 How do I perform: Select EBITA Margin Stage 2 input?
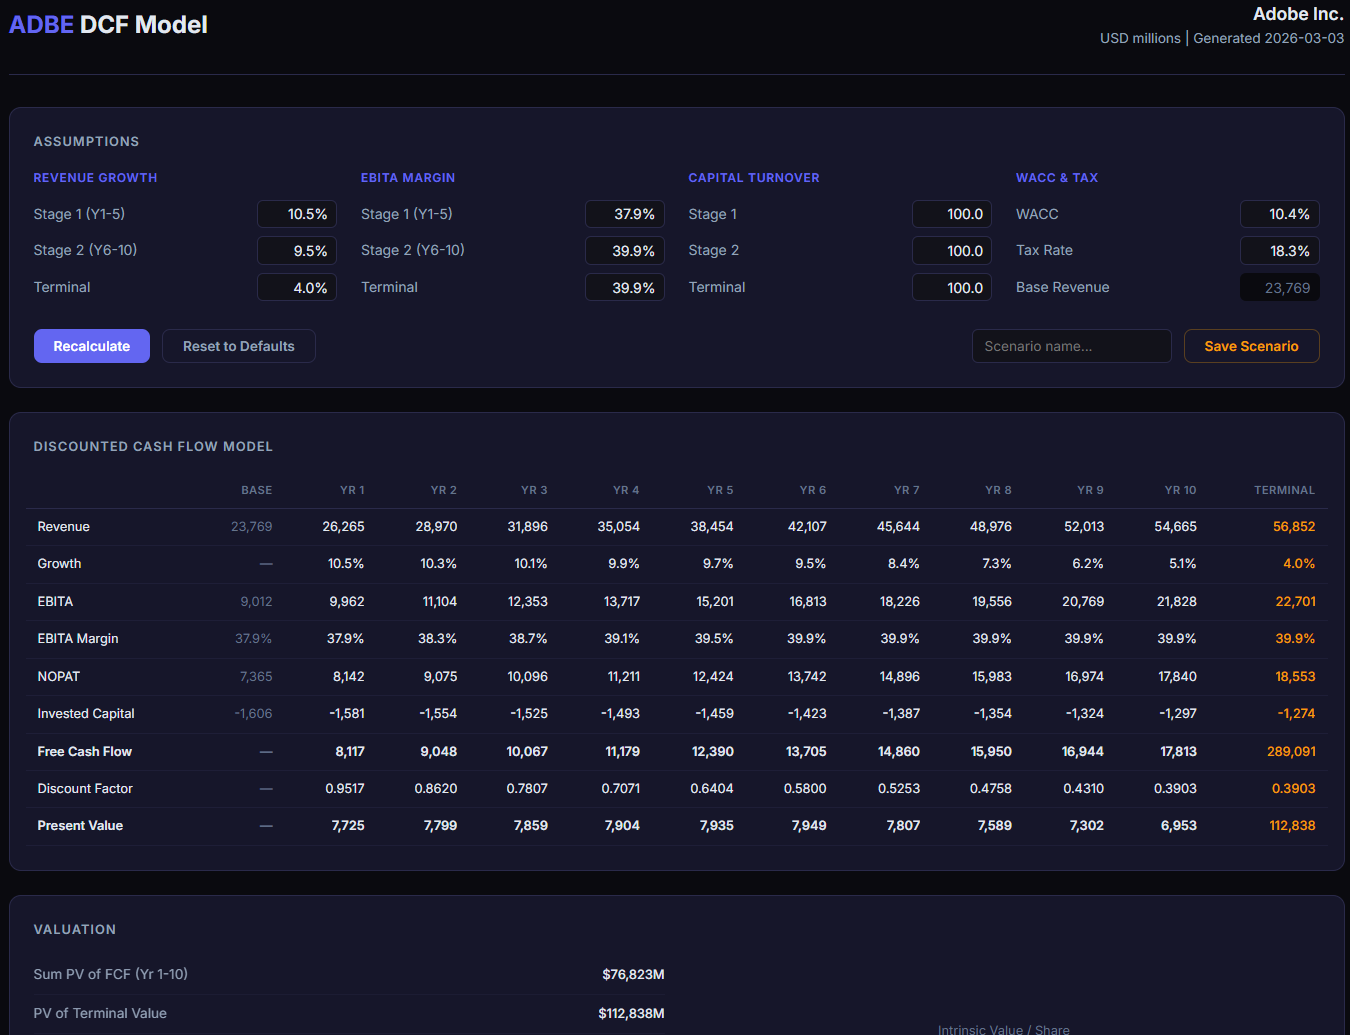coord(625,251)
